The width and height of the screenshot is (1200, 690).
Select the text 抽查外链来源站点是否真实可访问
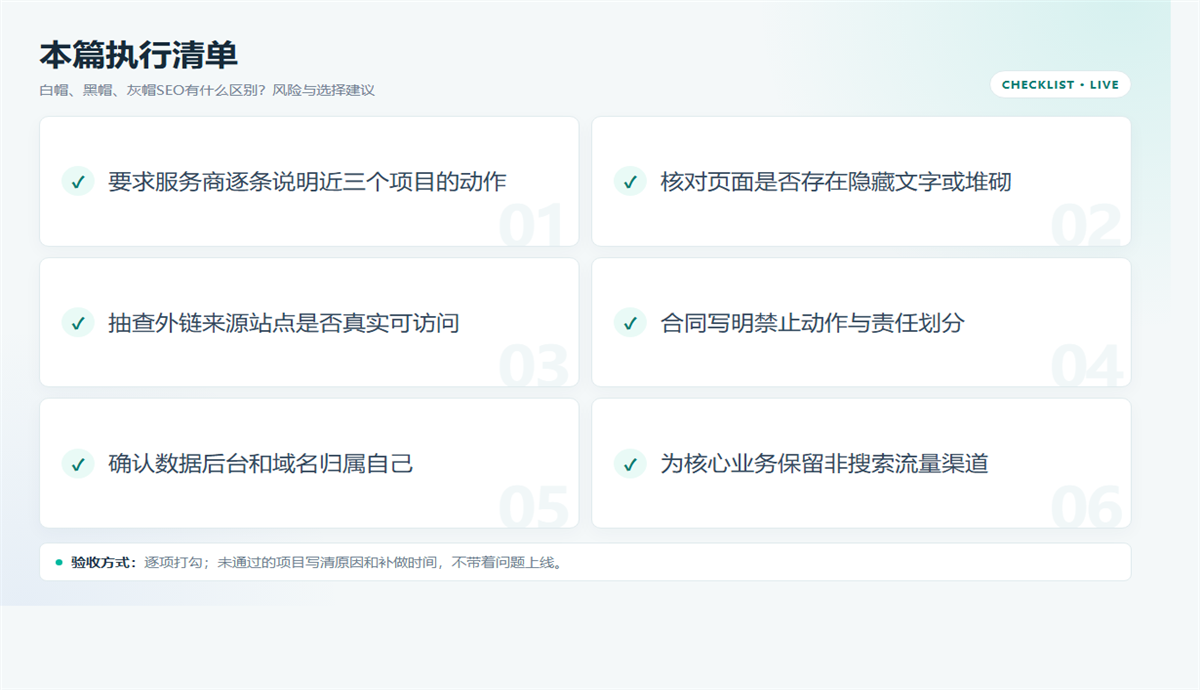pos(284,322)
